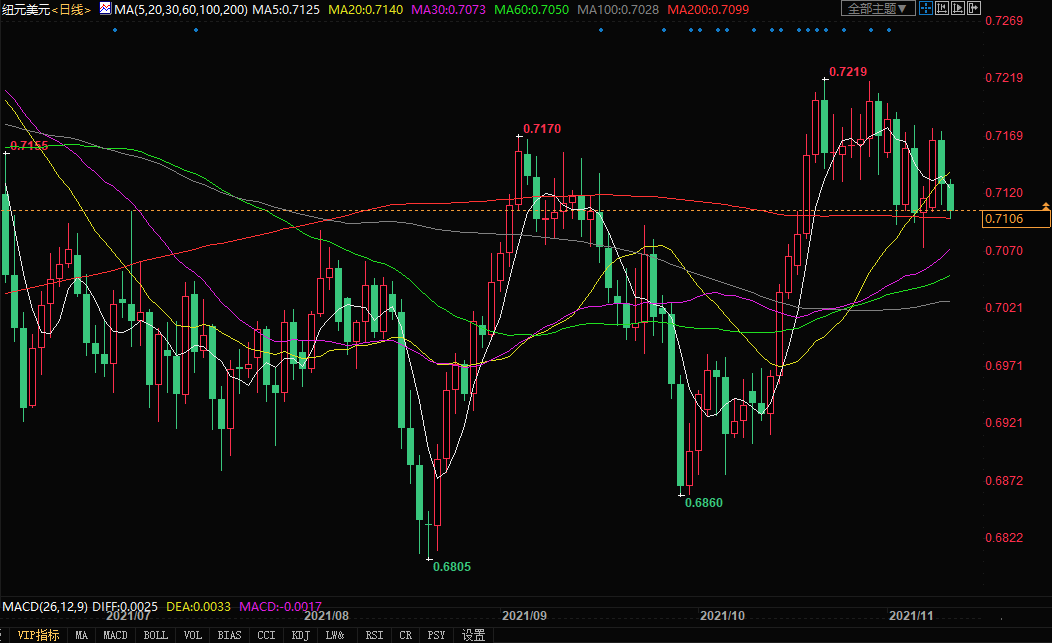Click MA(5,20,30,60,100,200) parameters label
This screenshot has width=1052, height=643.
(181, 9)
